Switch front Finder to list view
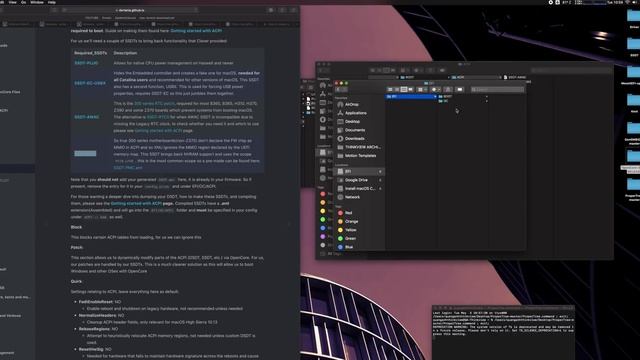Viewport: 640px width, 360px height. [397, 89]
